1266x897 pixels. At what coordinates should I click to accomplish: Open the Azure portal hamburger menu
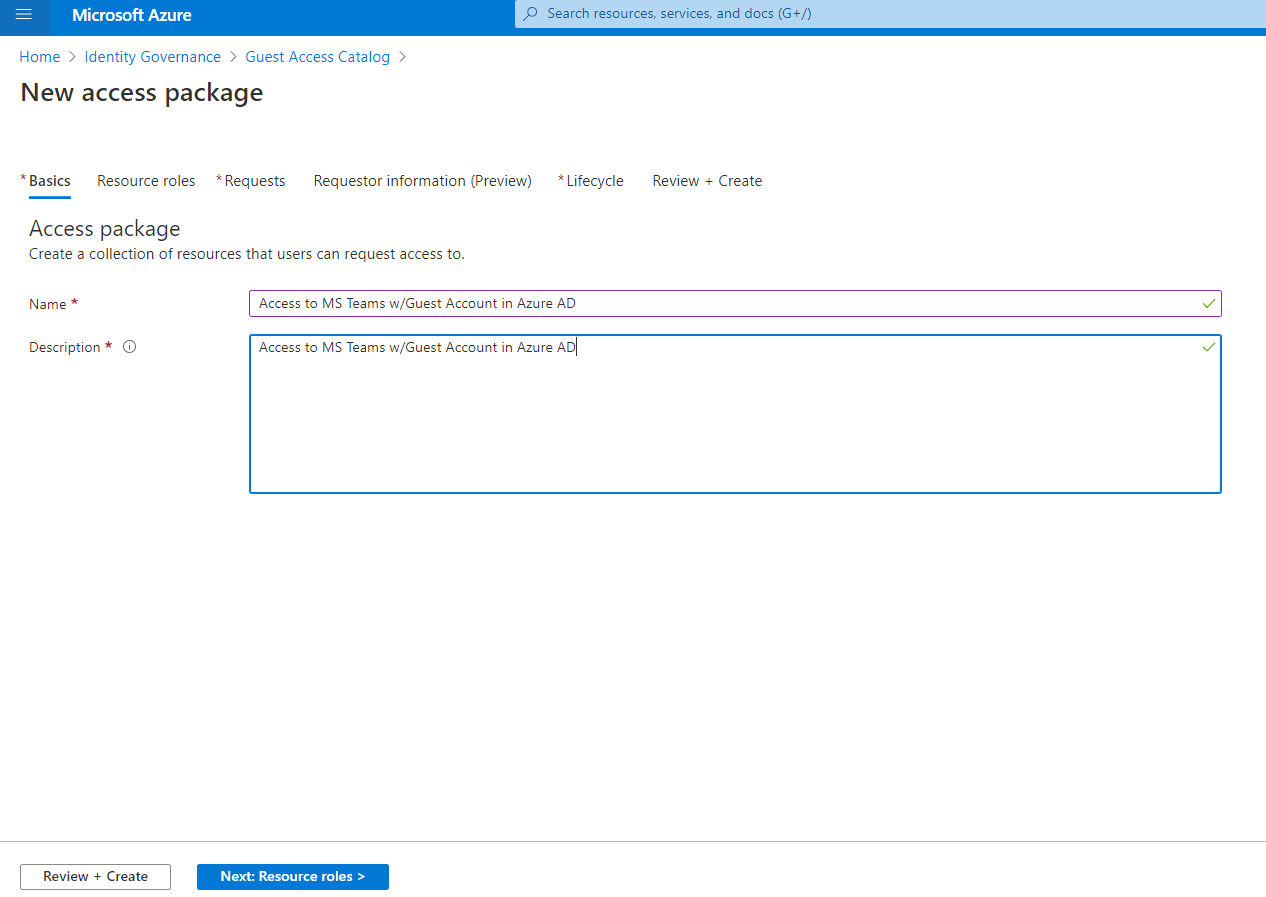[24, 14]
